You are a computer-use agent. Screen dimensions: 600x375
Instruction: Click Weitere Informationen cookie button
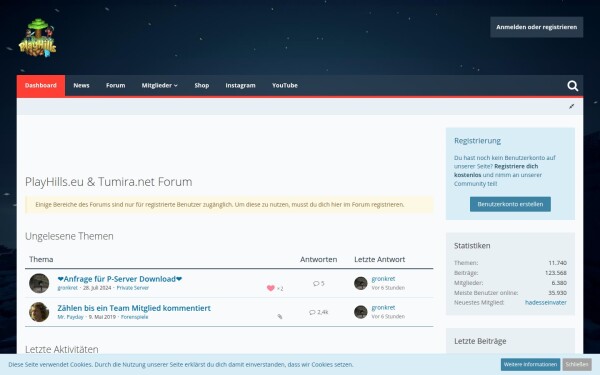pos(530,364)
